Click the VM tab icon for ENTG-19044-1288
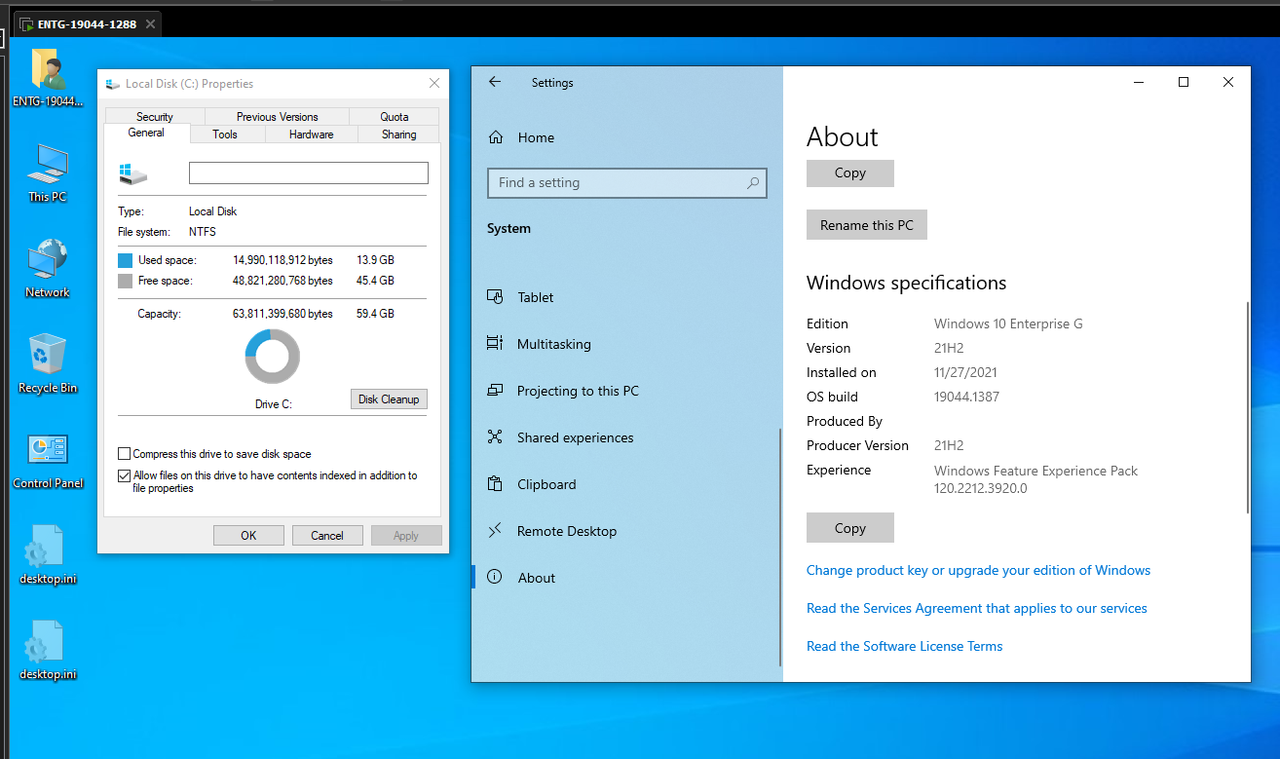 pyautogui.click(x=25, y=24)
